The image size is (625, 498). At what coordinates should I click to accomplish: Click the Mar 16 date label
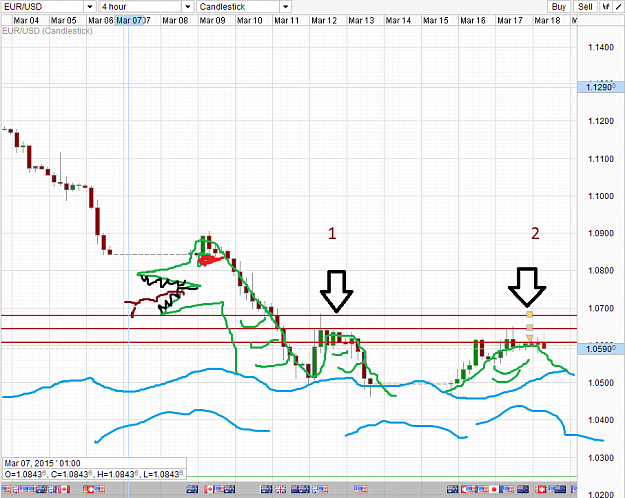coord(473,20)
